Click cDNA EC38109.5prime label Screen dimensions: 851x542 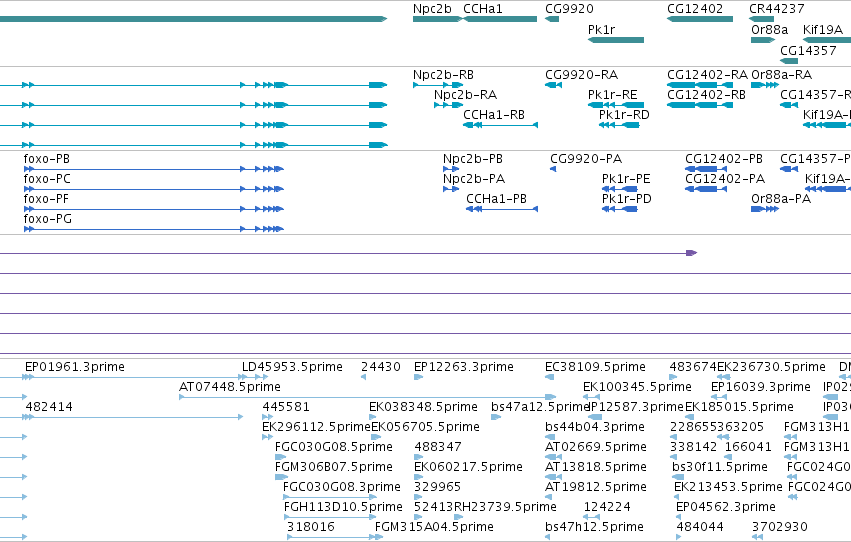pos(595,367)
